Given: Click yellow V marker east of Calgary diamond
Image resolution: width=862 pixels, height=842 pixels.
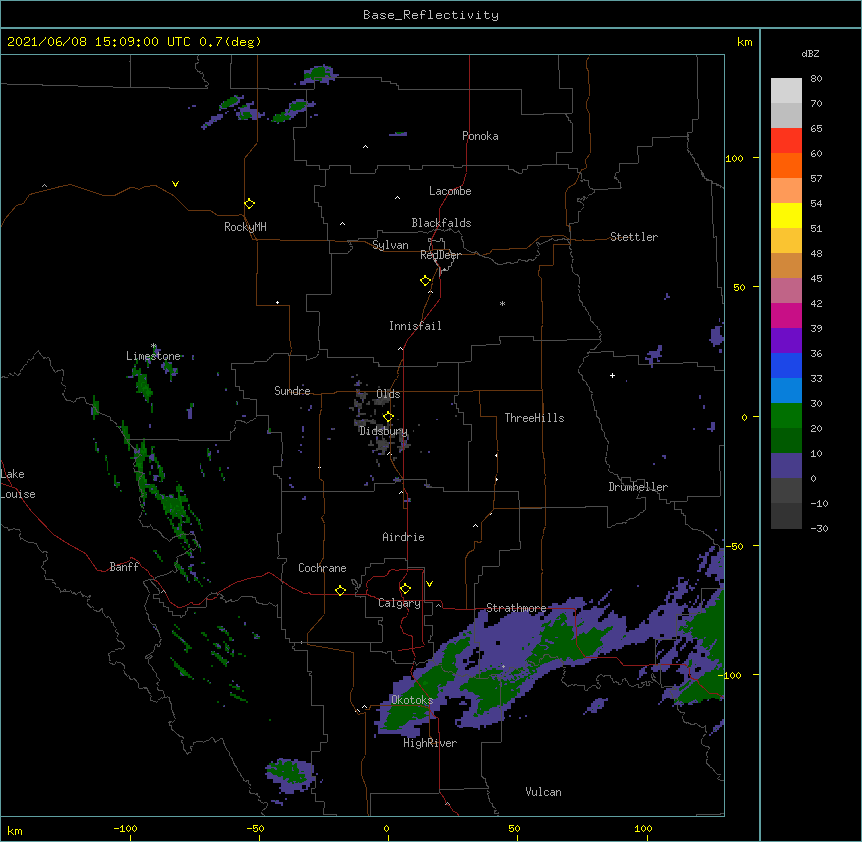Looking at the screenshot, I should click(429, 584).
